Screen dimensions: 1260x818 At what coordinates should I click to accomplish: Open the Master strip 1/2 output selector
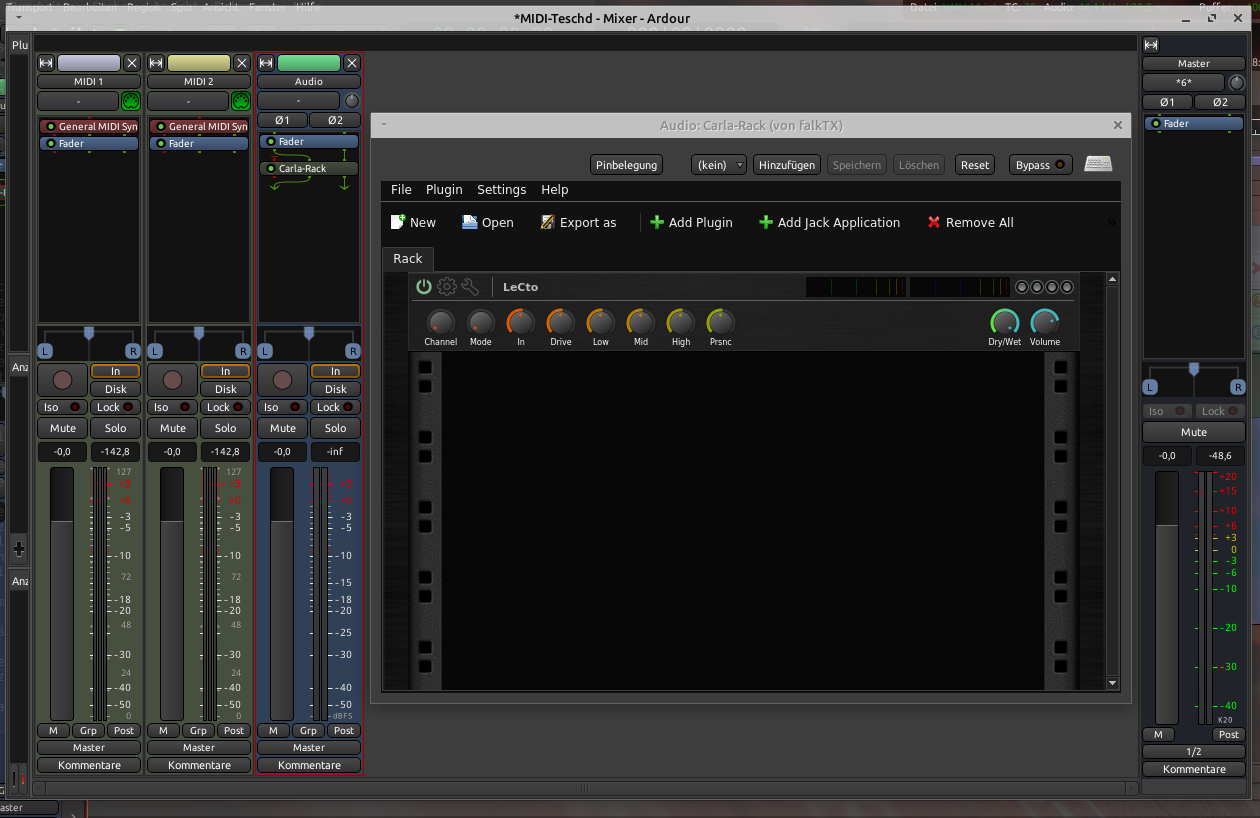pyautogui.click(x=1194, y=752)
